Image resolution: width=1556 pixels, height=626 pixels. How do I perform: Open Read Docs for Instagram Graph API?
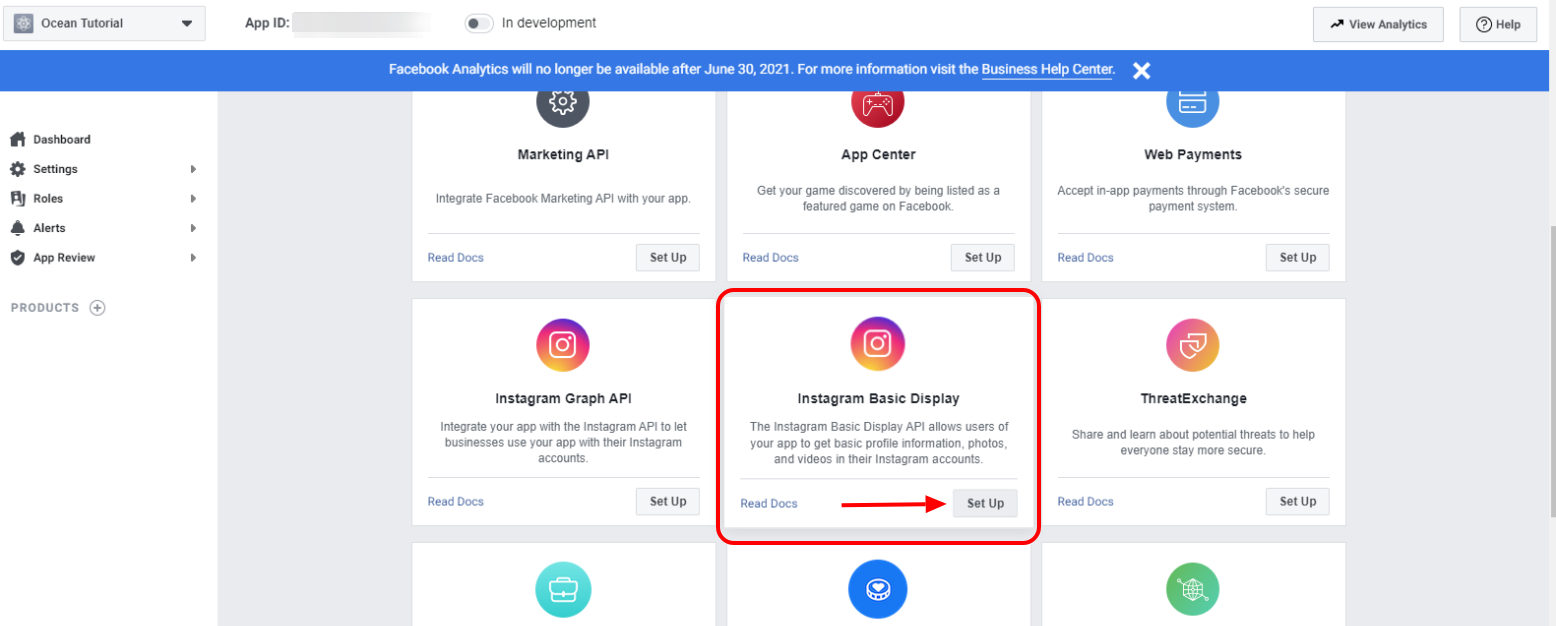[456, 501]
